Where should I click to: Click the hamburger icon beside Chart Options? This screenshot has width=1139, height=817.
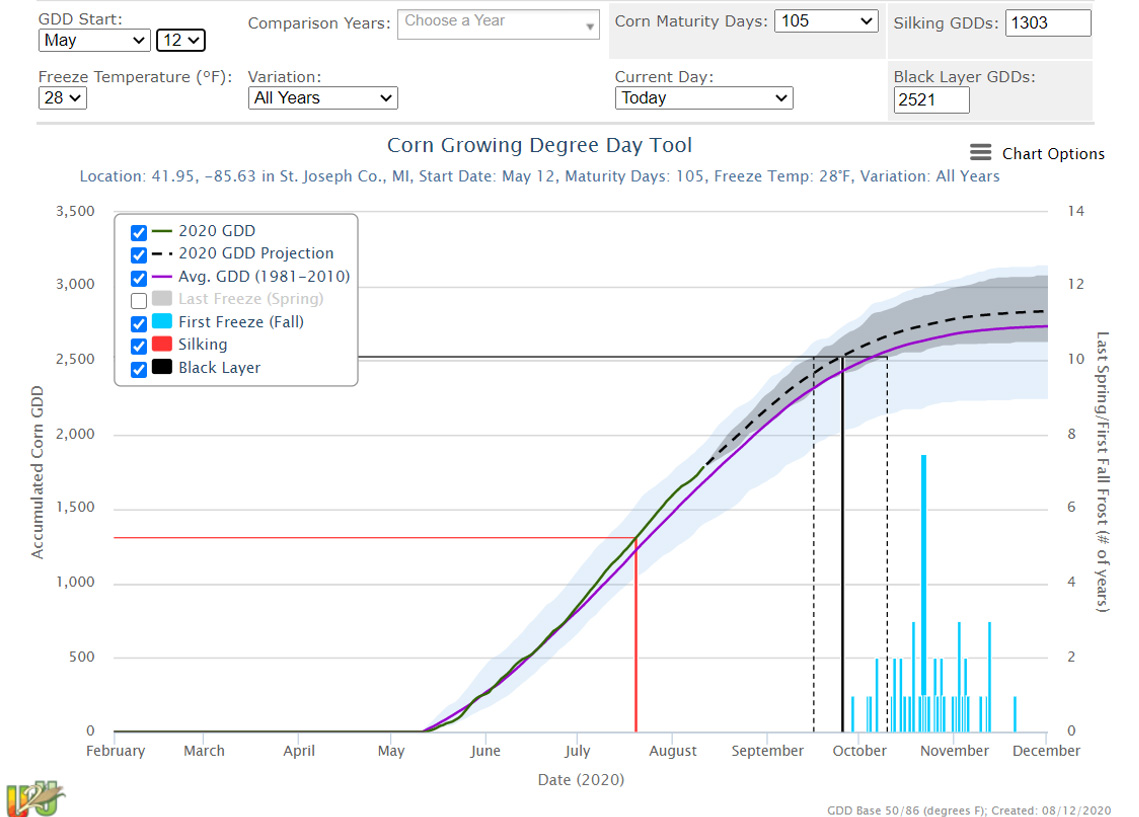pyautogui.click(x=978, y=153)
